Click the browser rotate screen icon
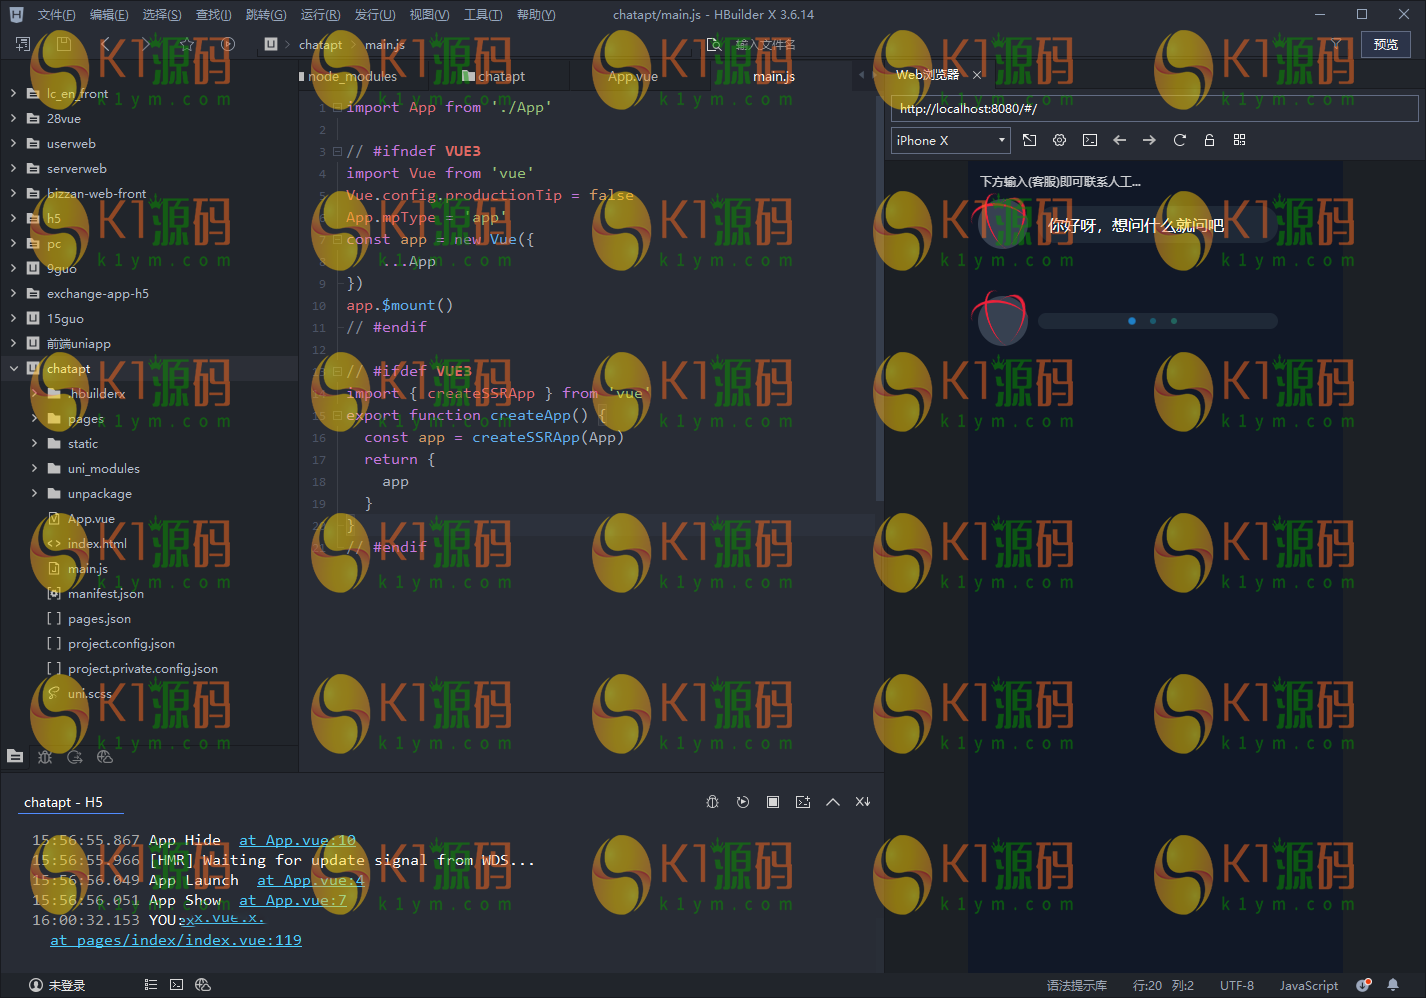 1030,140
